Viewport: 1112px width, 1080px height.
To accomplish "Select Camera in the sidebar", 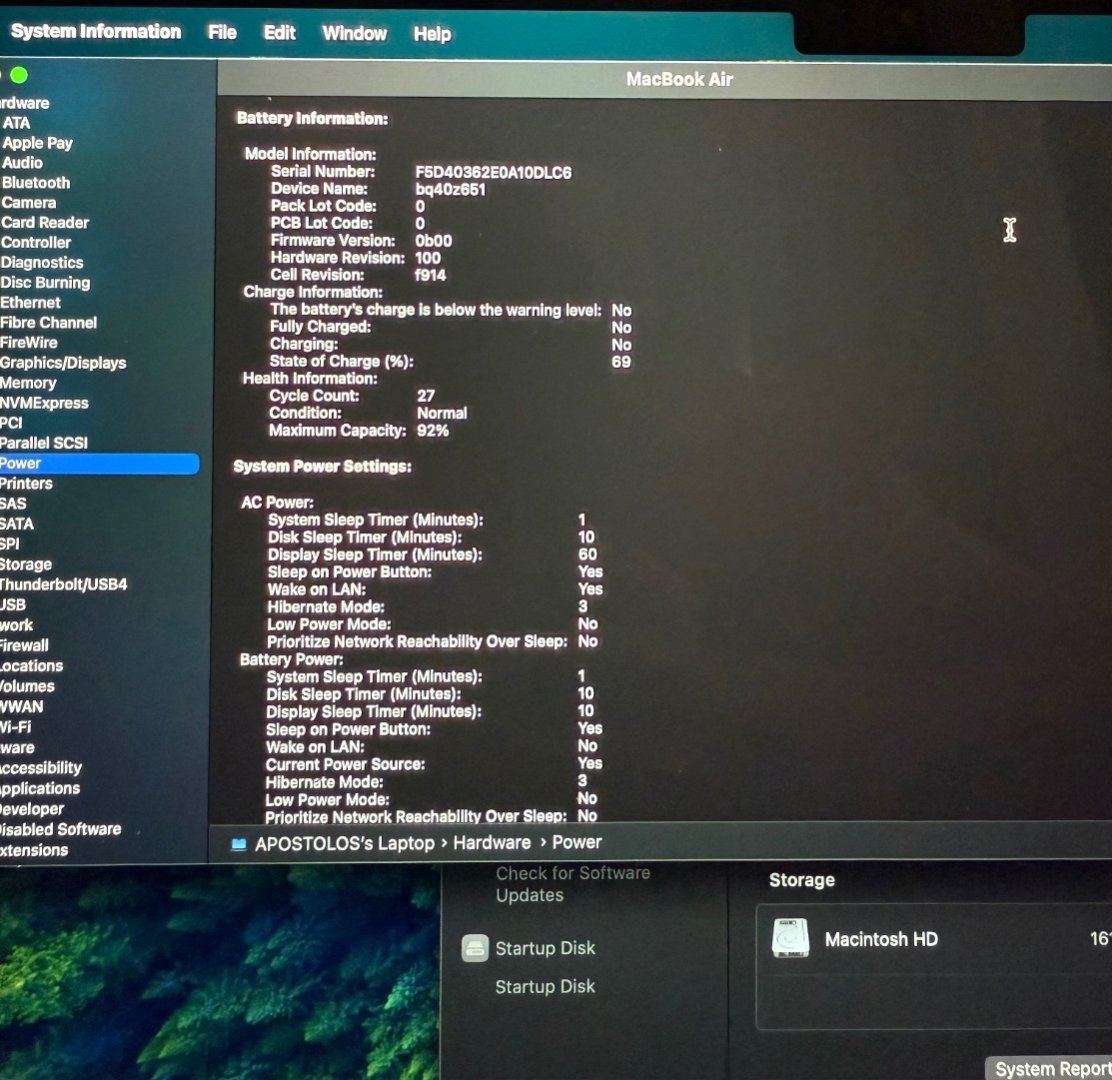I will coord(28,202).
